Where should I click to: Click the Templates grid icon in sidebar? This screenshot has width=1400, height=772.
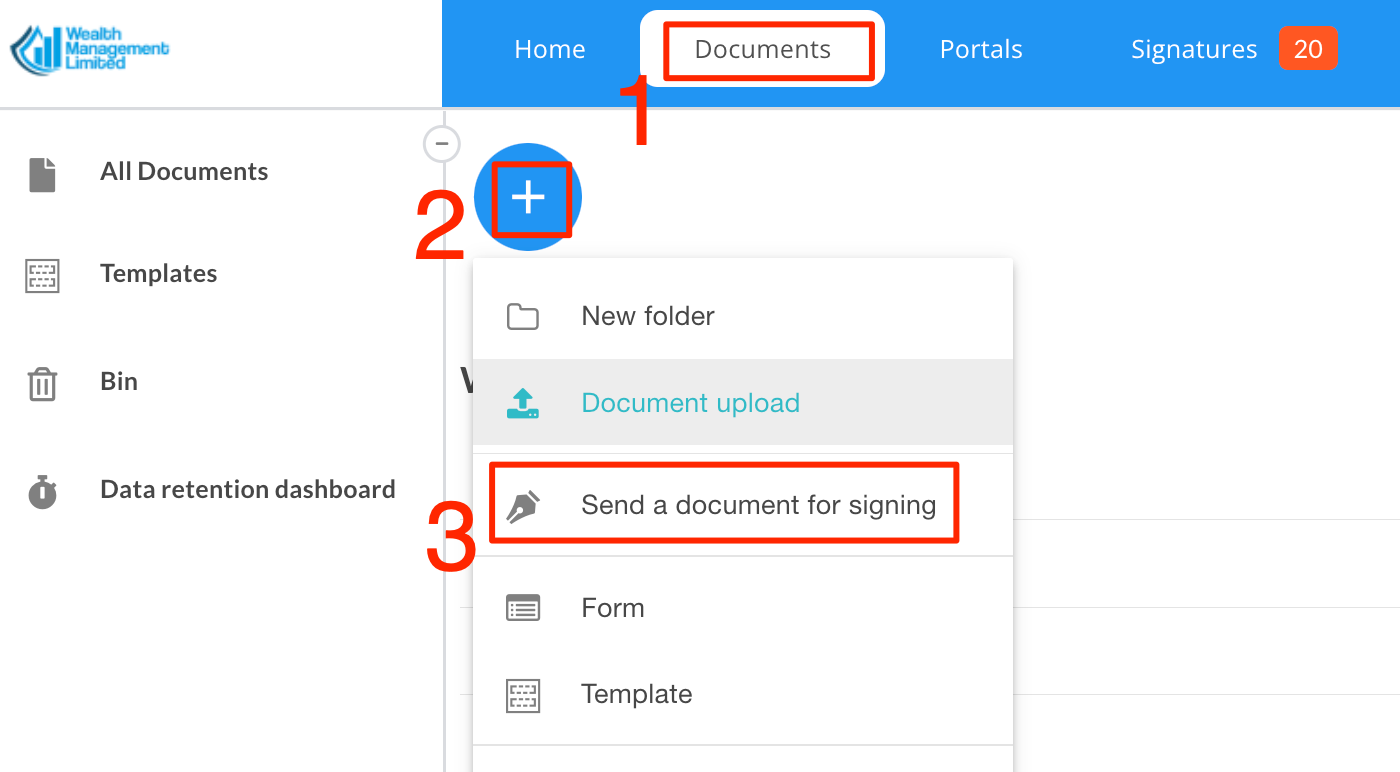[41, 275]
